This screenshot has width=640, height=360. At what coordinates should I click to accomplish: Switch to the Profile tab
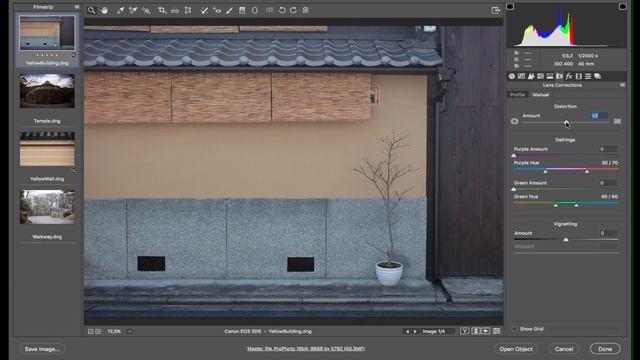tap(518, 95)
